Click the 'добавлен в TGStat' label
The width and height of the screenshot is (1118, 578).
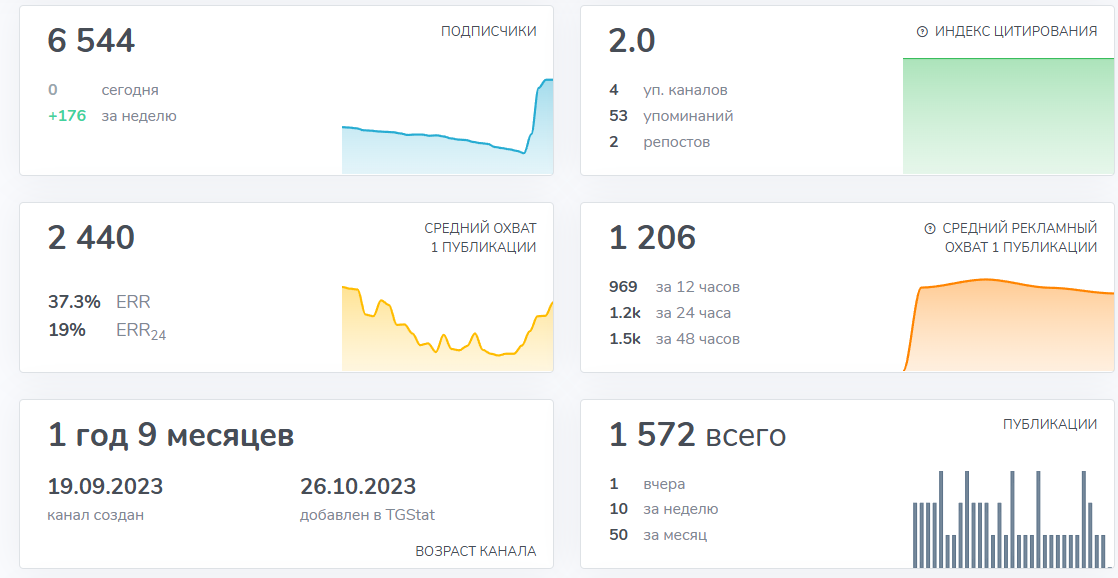tap(367, 515)
